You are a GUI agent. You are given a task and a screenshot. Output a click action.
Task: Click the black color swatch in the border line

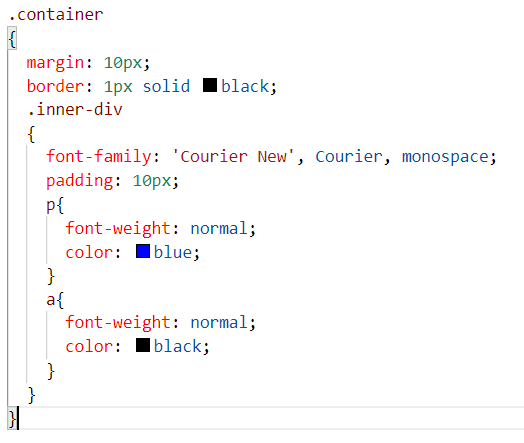tap(210, 85)
